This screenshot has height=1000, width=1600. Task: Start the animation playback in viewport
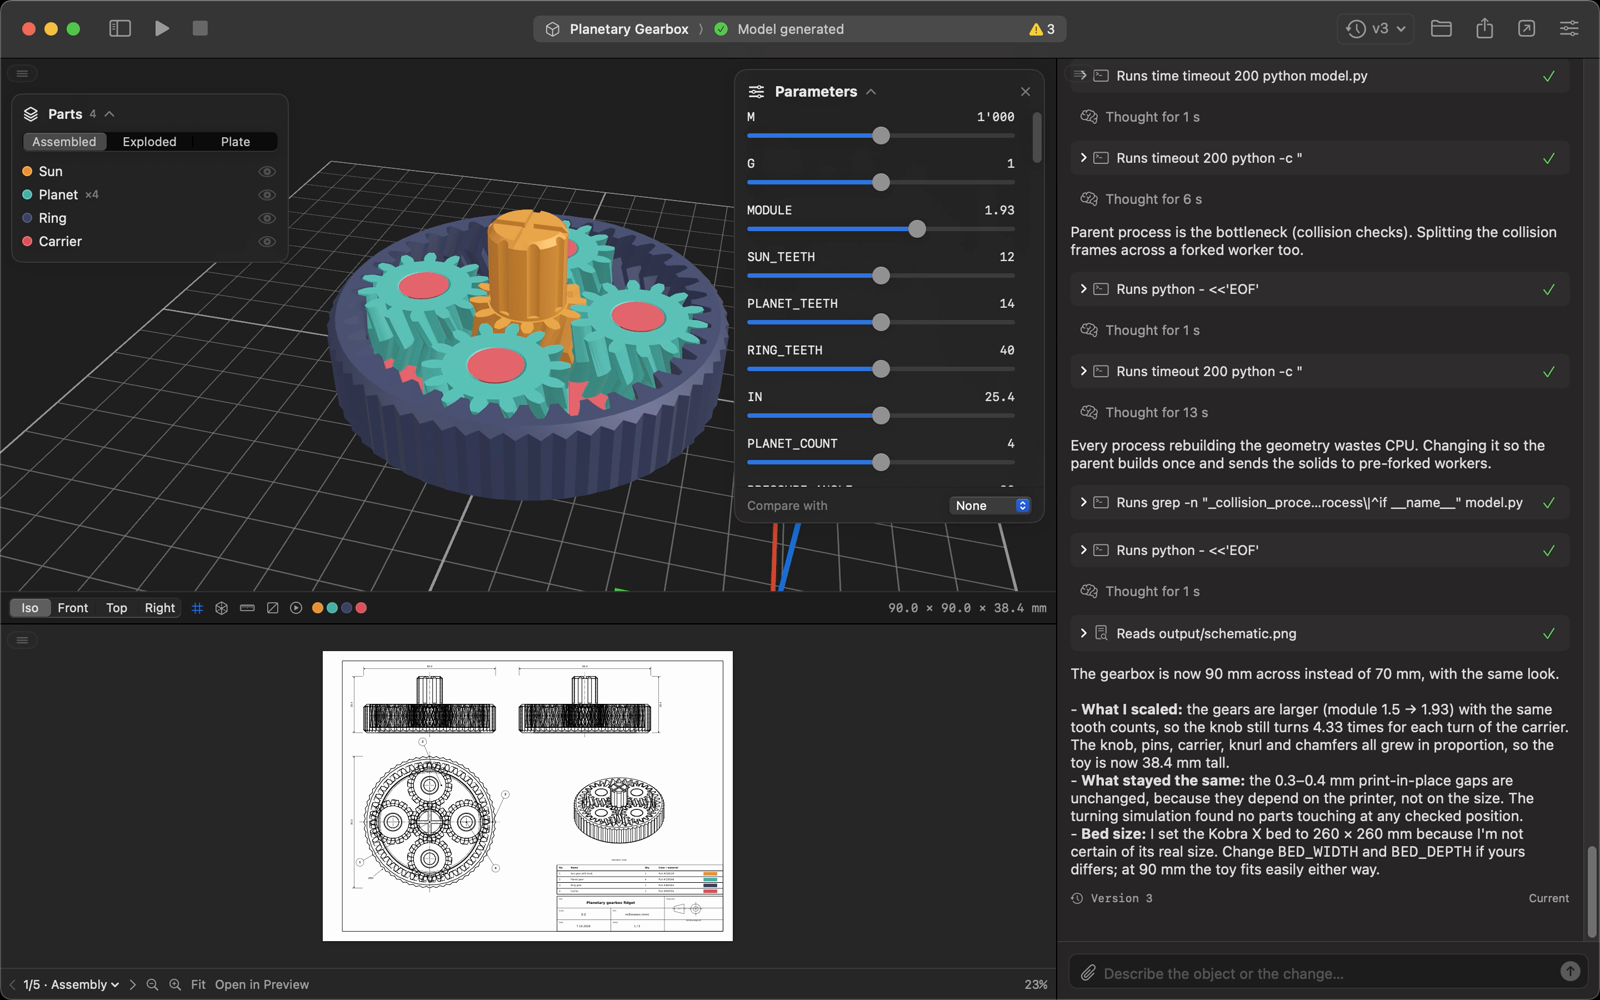296,608
